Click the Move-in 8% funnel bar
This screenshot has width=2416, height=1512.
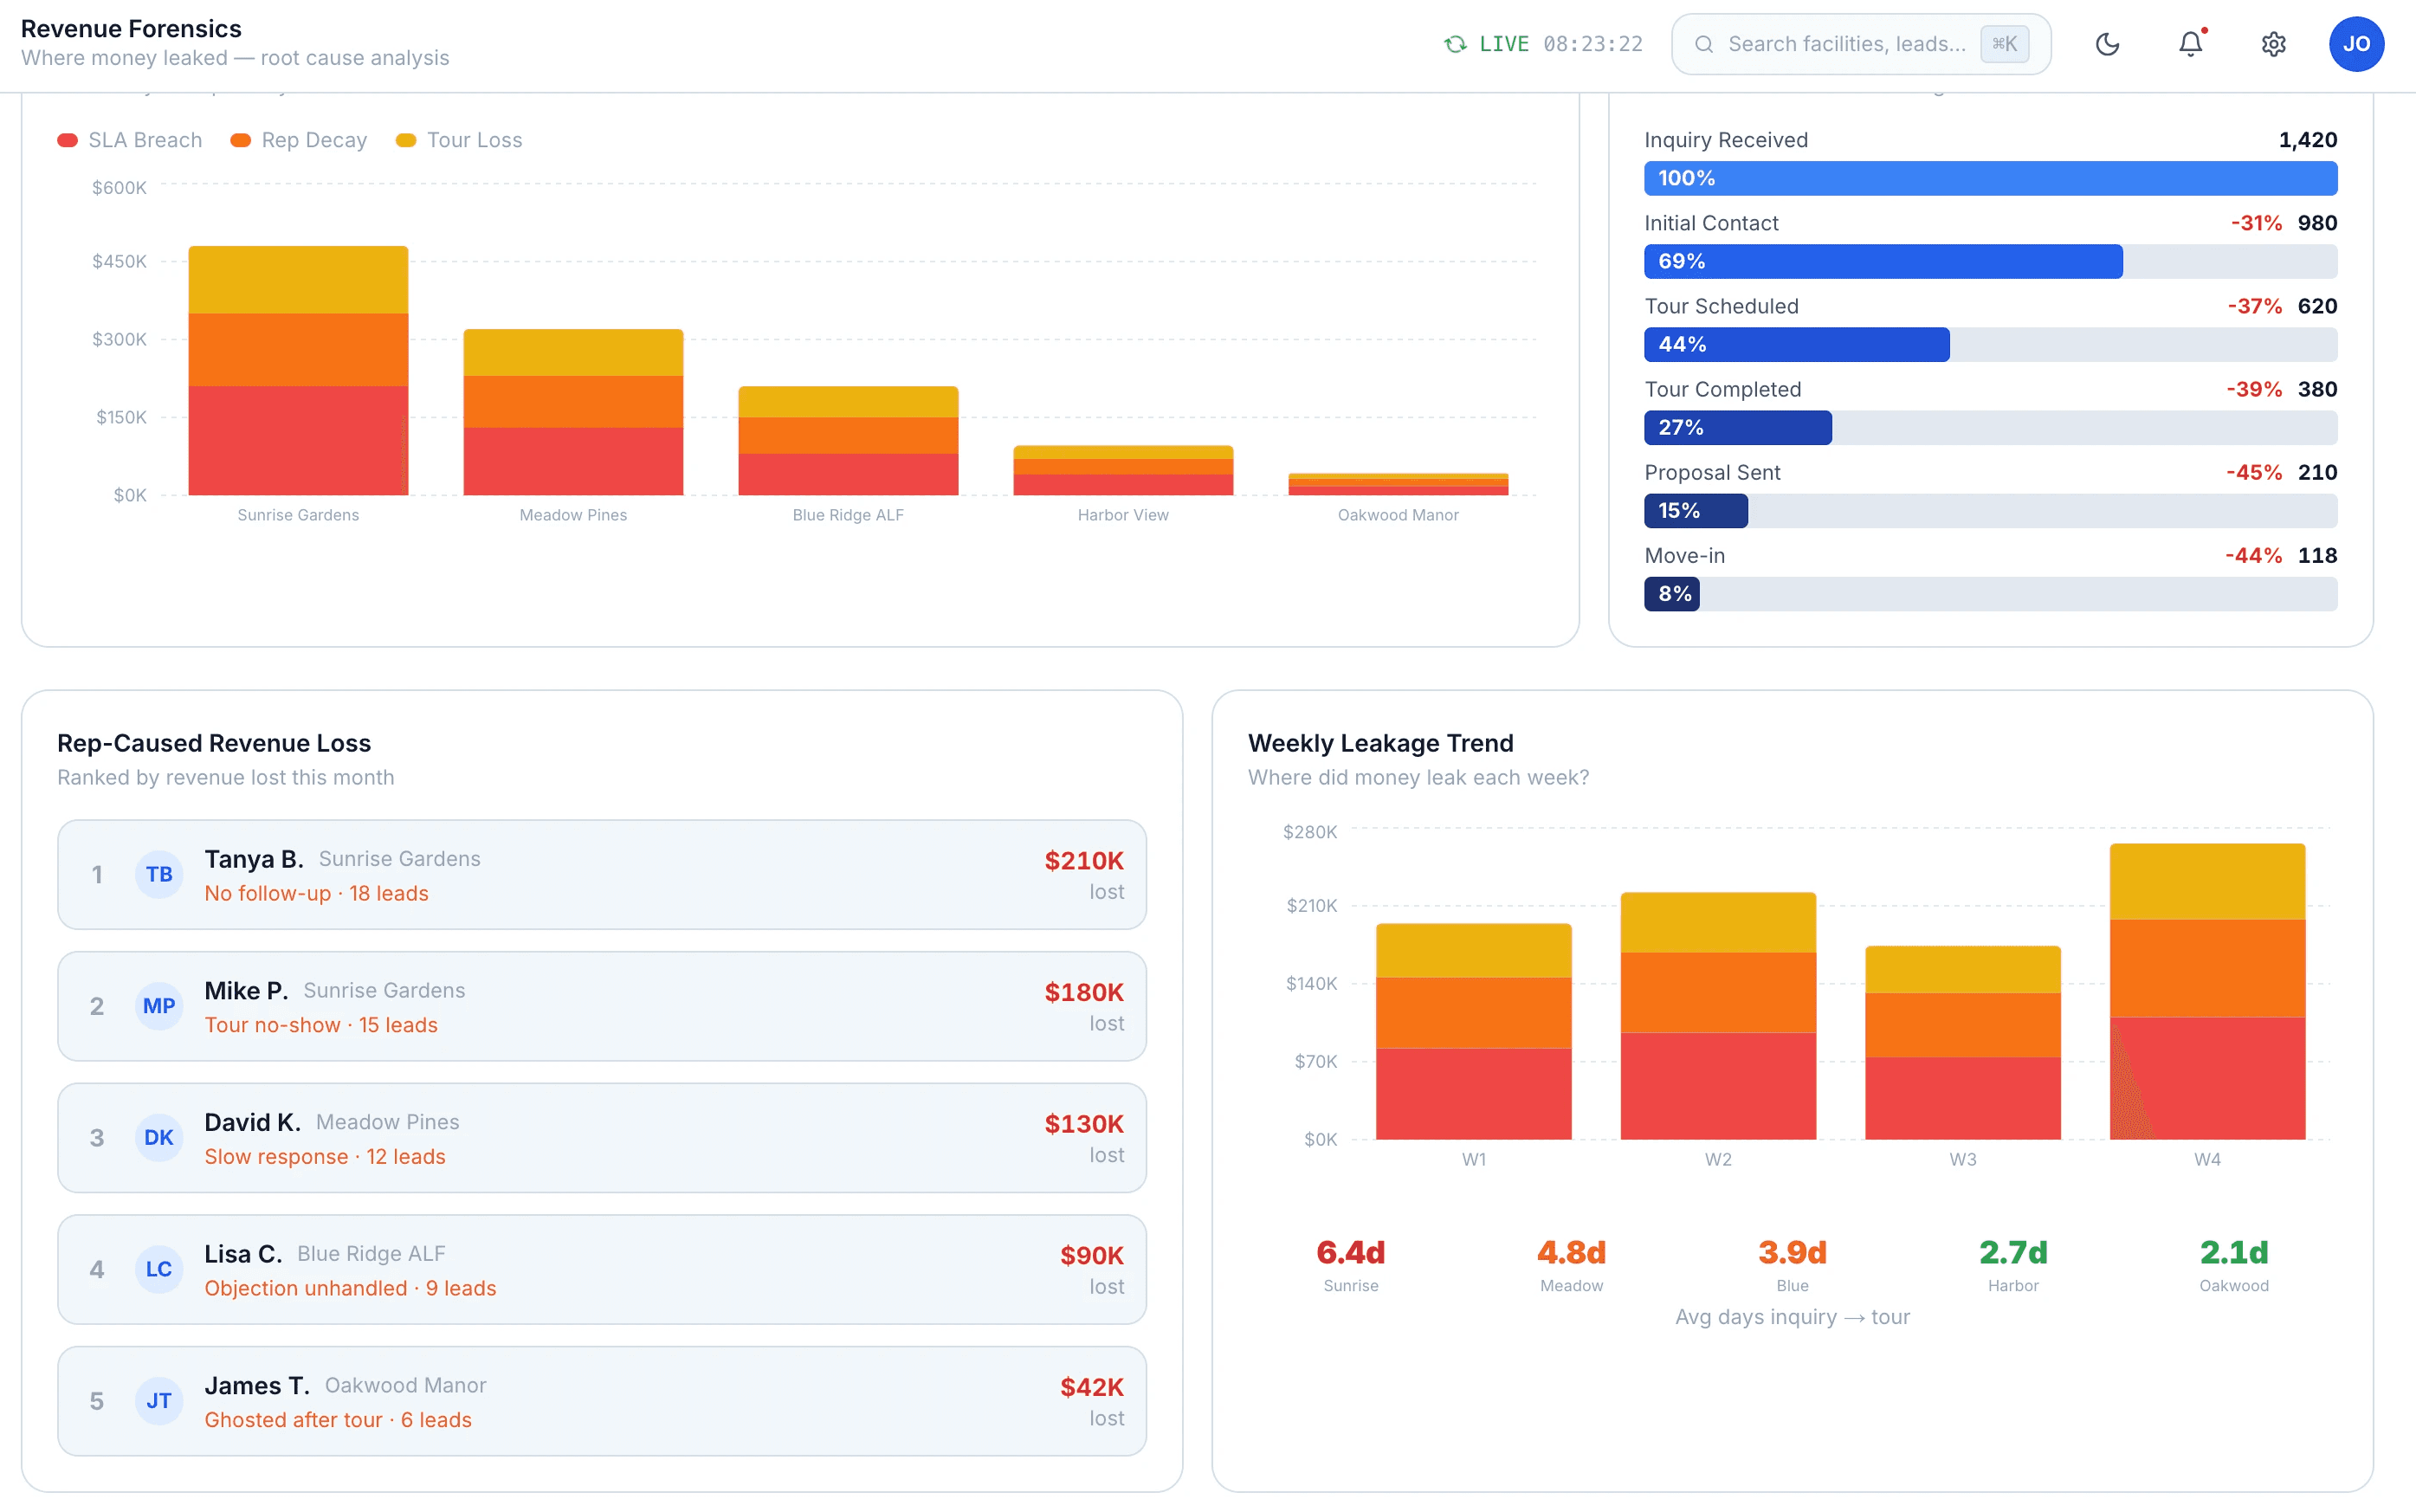click(1672, 594)
